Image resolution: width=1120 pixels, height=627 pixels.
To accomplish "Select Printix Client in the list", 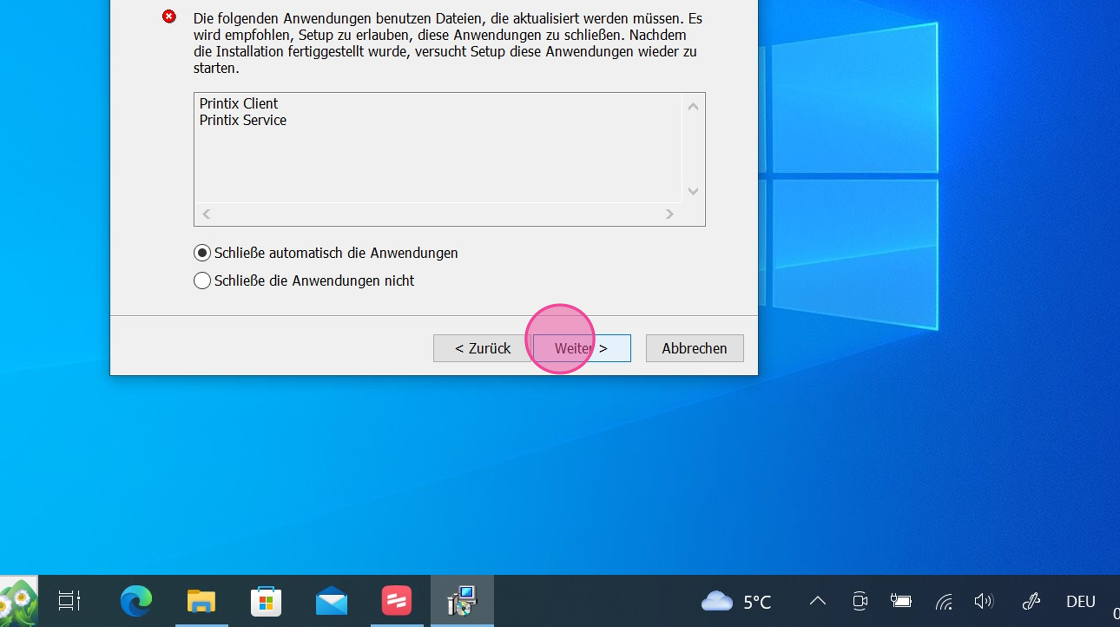I will (x=239, y=104).
